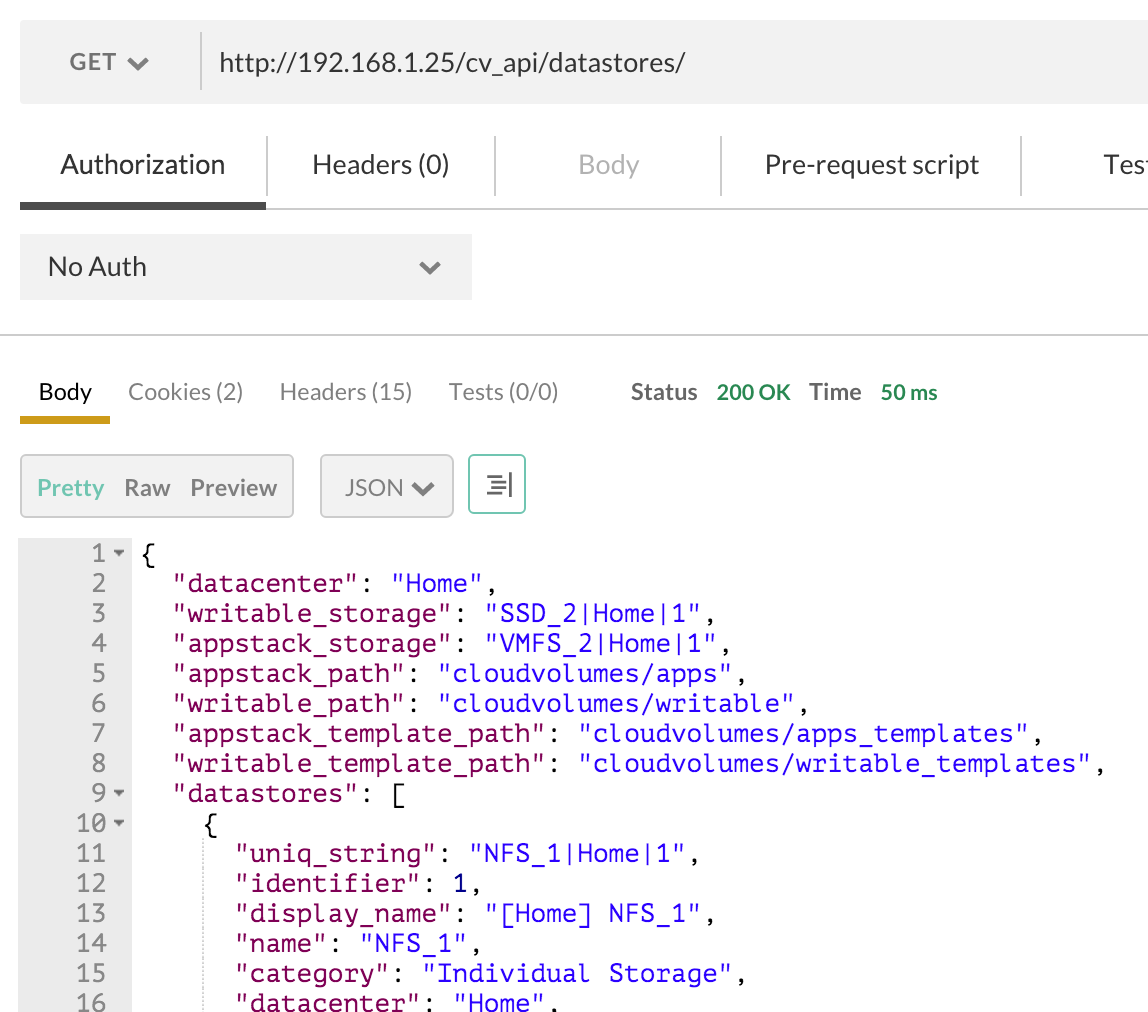View the Cookies (2) response tab

(185, 392)
